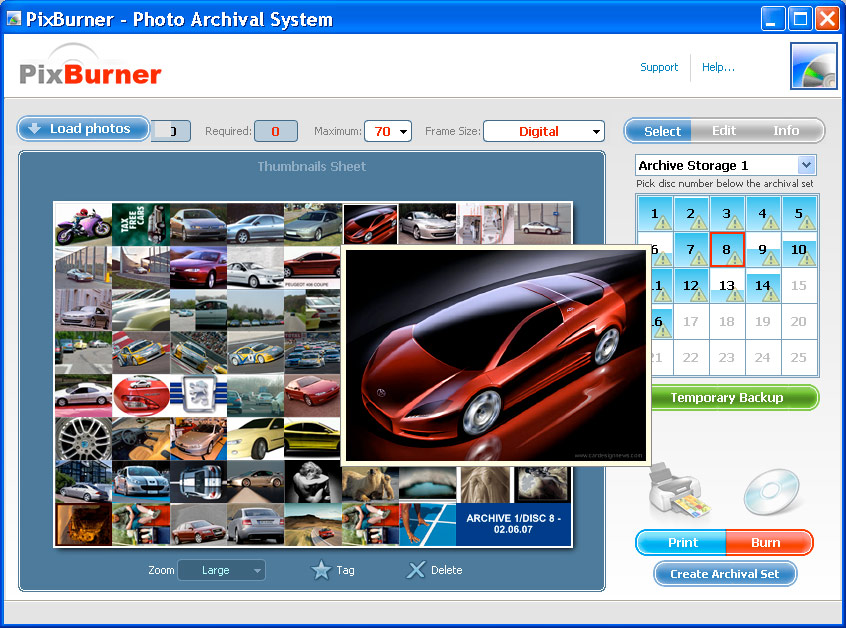Expand the Frame Size Digital dropdown
The height and width of the screenshot is (628, 846).
point(544,131)
